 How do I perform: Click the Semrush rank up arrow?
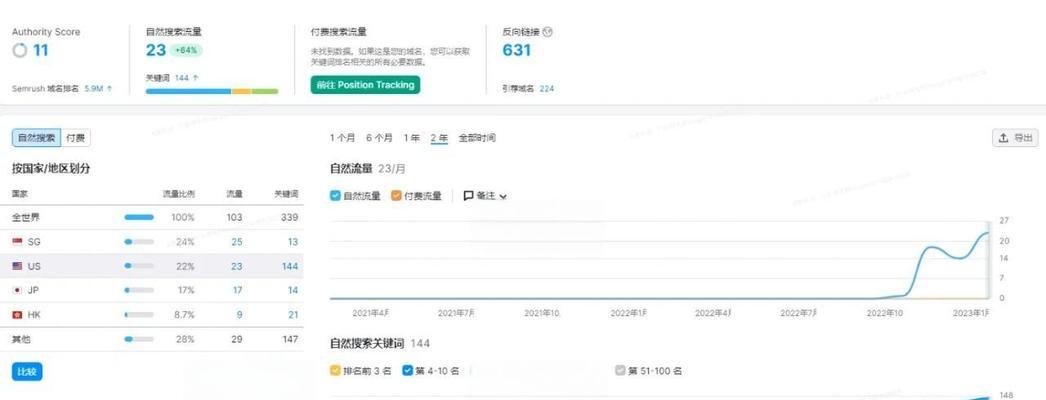[x=109, y=88]
